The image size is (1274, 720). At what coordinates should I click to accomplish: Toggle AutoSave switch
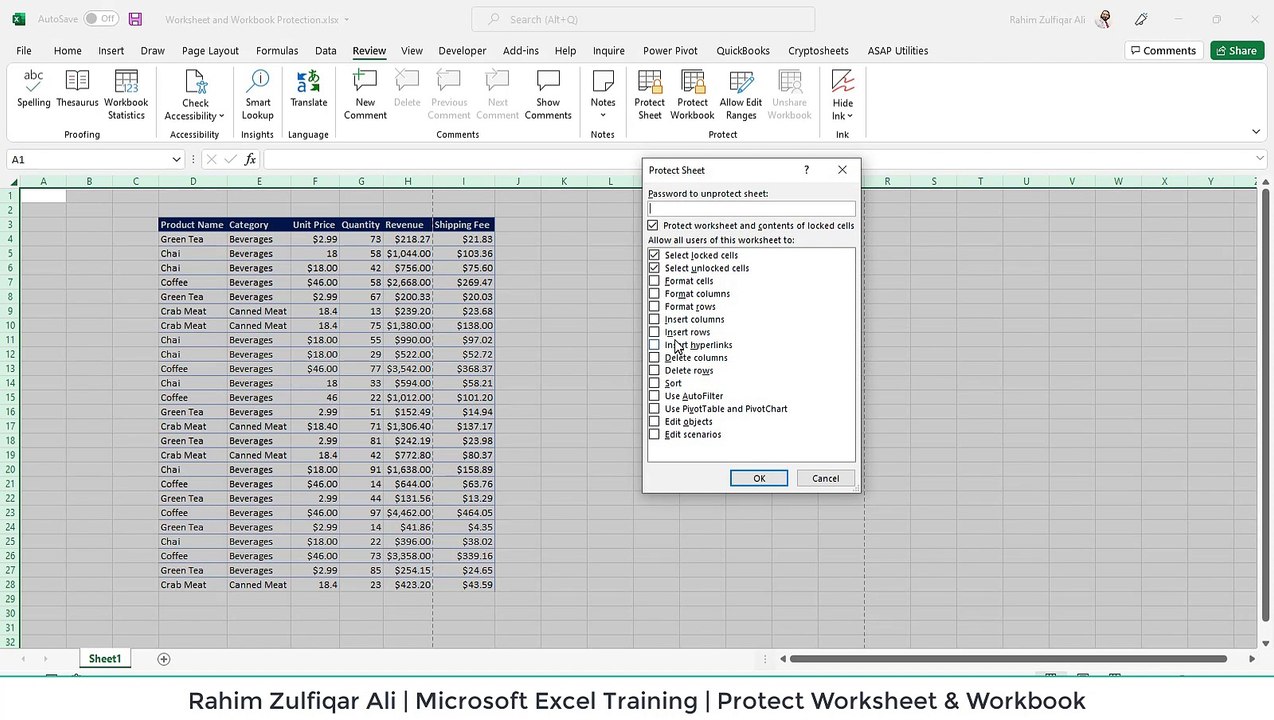coord(100,19)
